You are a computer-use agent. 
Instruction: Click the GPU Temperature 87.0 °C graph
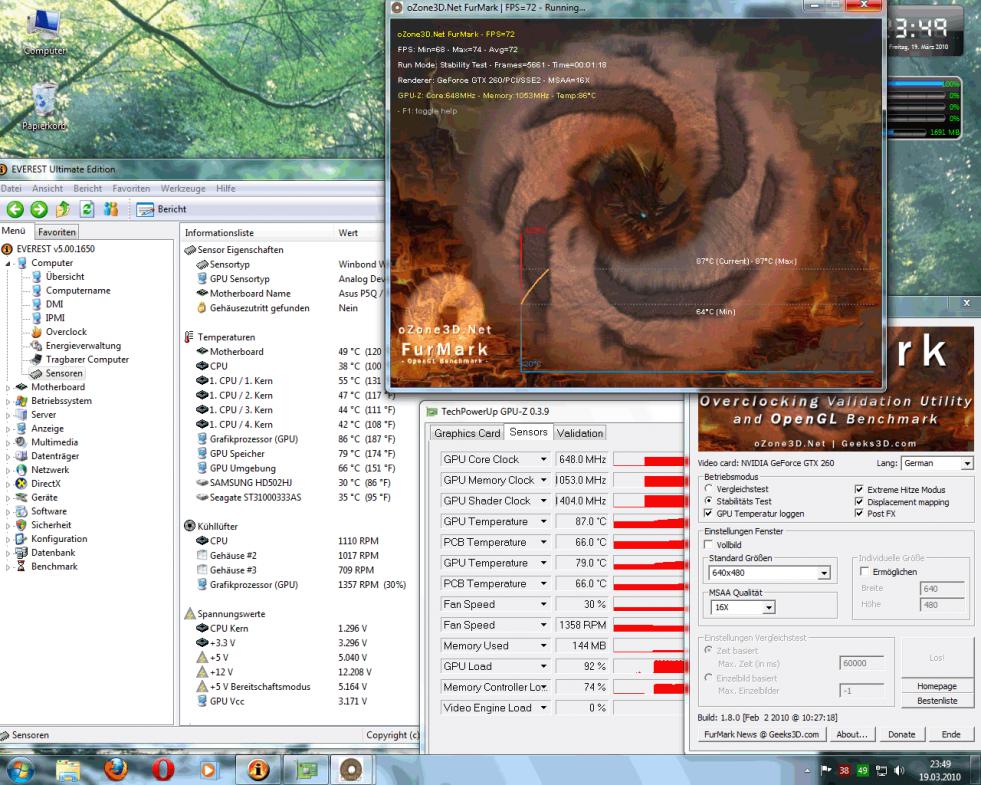(649, 522)
